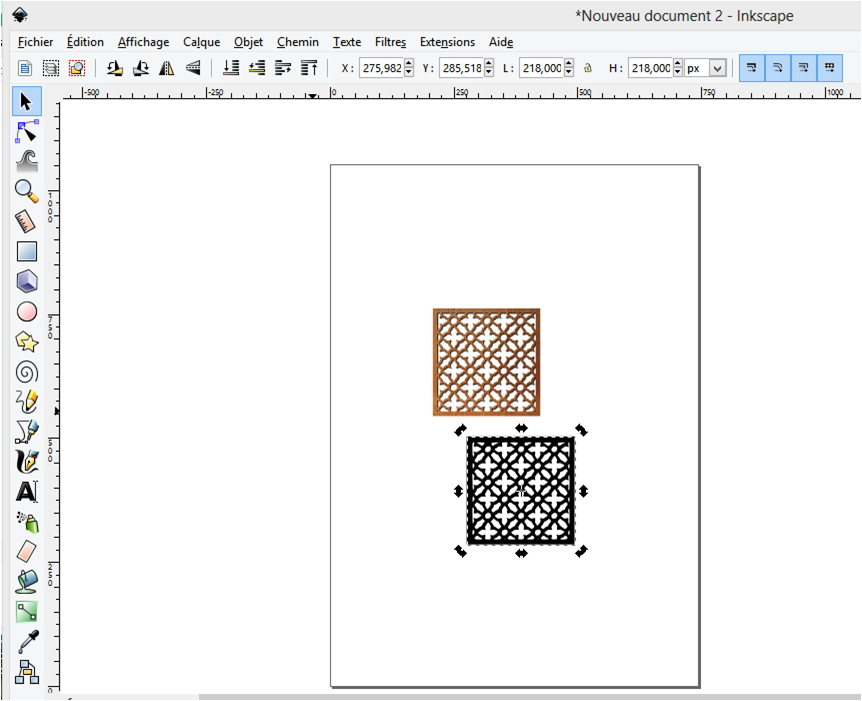Toggle move gradients with object
Image resolution: width=862 pixels, height=701 pixels.
[803, 68]
